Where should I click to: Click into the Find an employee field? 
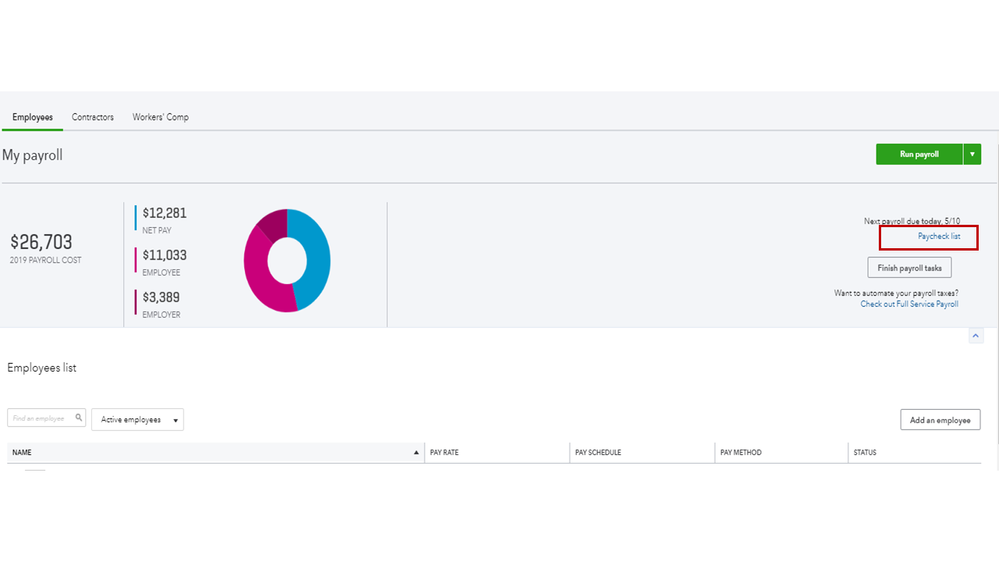click(x=41, y=418)
